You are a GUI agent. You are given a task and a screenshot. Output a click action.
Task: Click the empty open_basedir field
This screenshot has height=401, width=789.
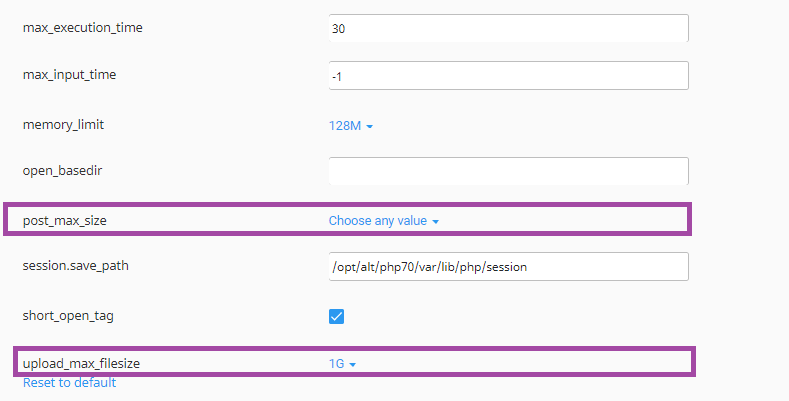click(508, 171)
